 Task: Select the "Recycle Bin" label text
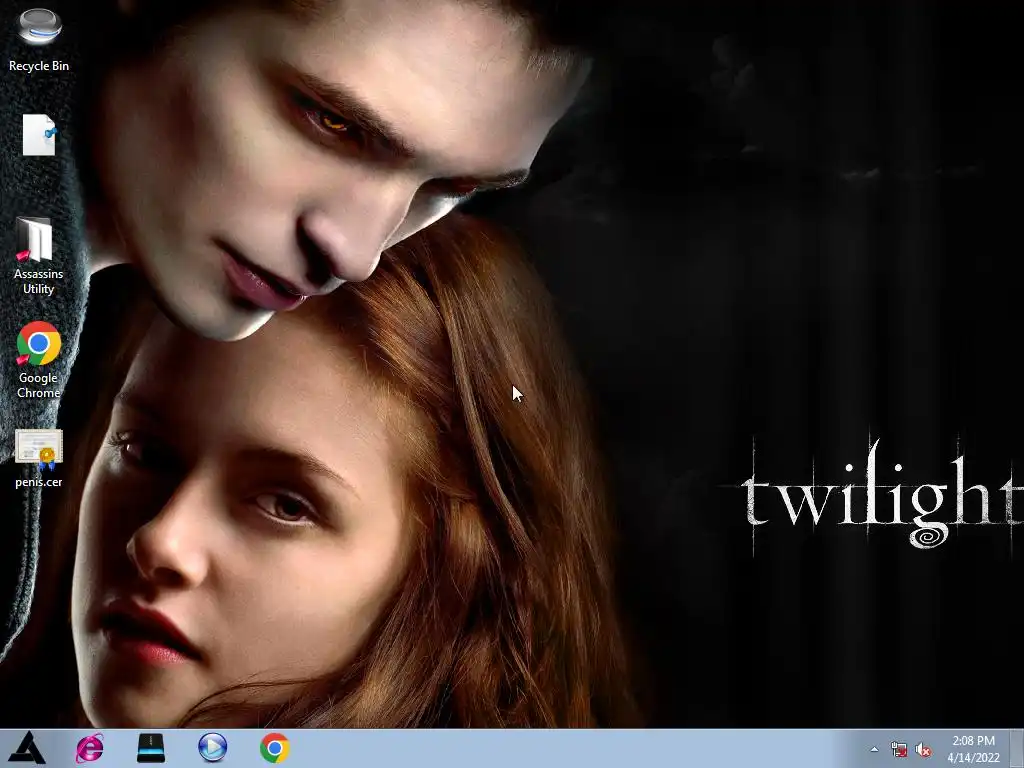(39, 66)
